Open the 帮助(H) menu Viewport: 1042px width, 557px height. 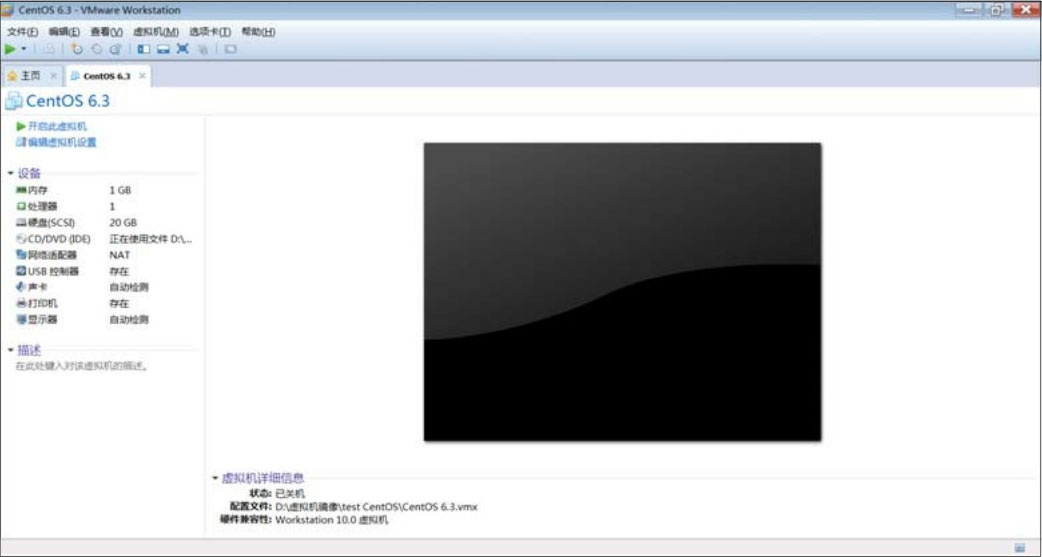tap(258, 32)
